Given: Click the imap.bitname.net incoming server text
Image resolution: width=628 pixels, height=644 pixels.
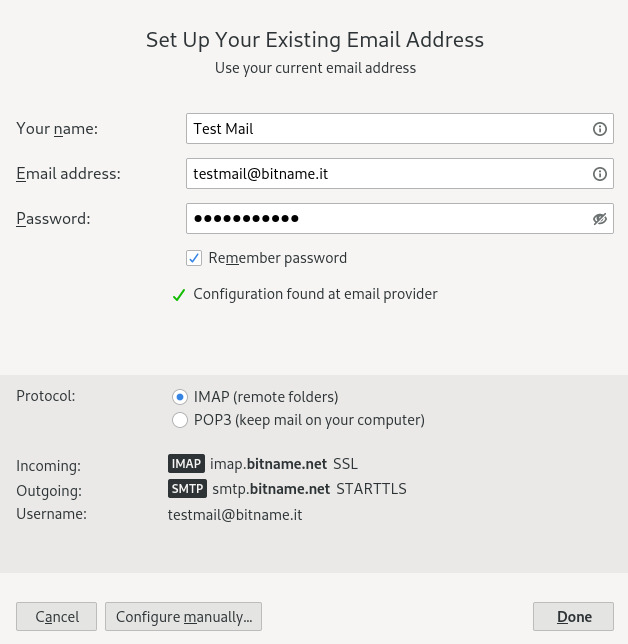Looking at the screenshot, I should click(x=269, y=464).
